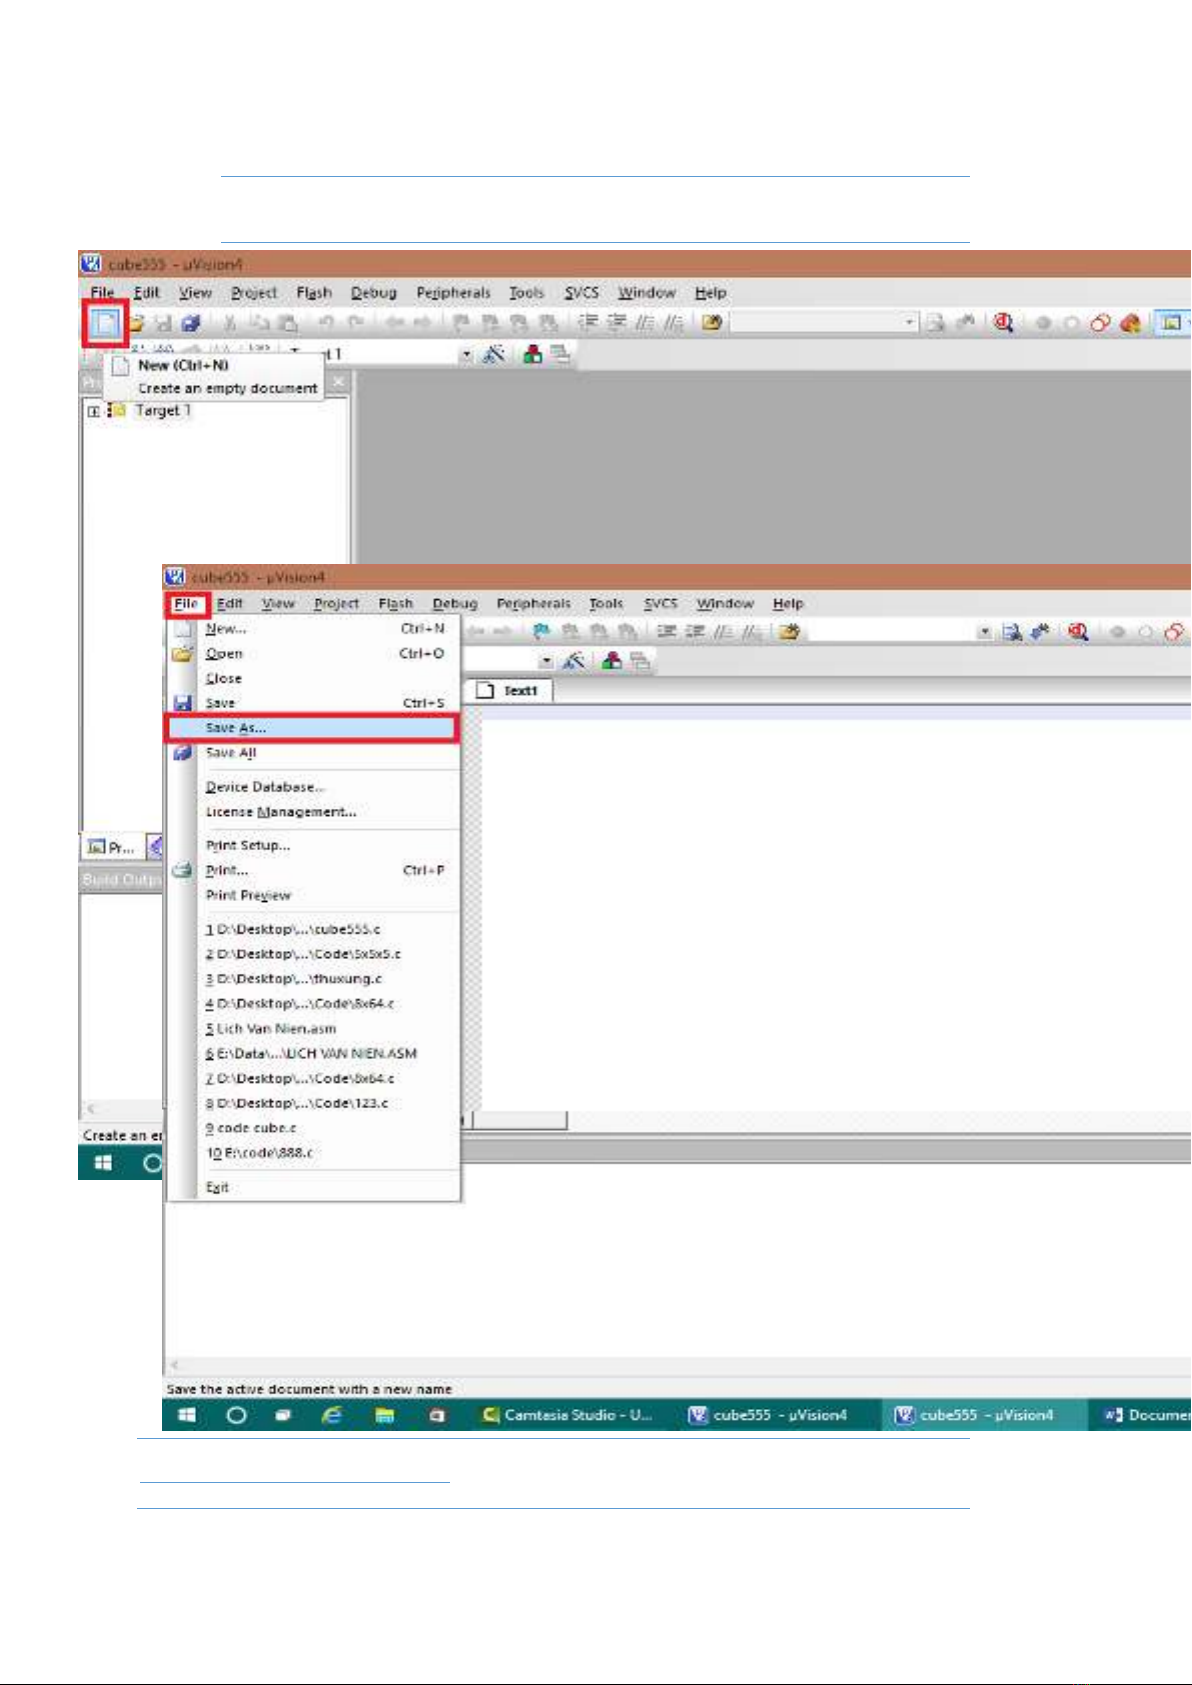Screen dimensions: 1192x1685
Task: Open the Project menu in lower window
Action: [336, 604]
